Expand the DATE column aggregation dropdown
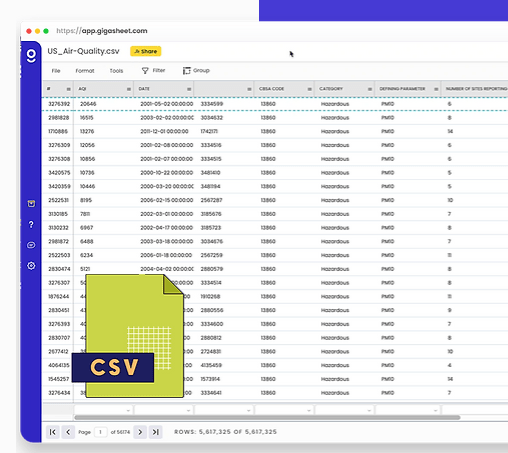This screenshot has width=508, height=453. 189,411
